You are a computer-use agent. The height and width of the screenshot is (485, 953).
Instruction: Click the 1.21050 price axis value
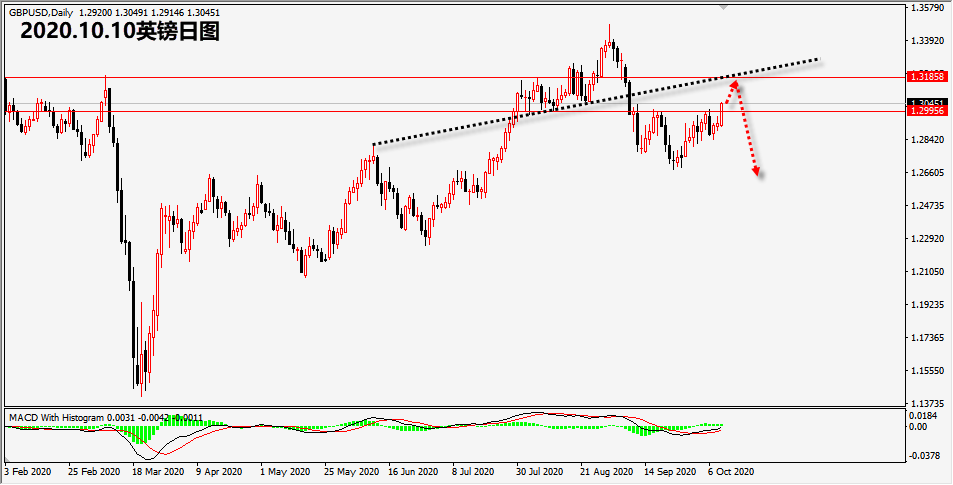coord(929,272)
